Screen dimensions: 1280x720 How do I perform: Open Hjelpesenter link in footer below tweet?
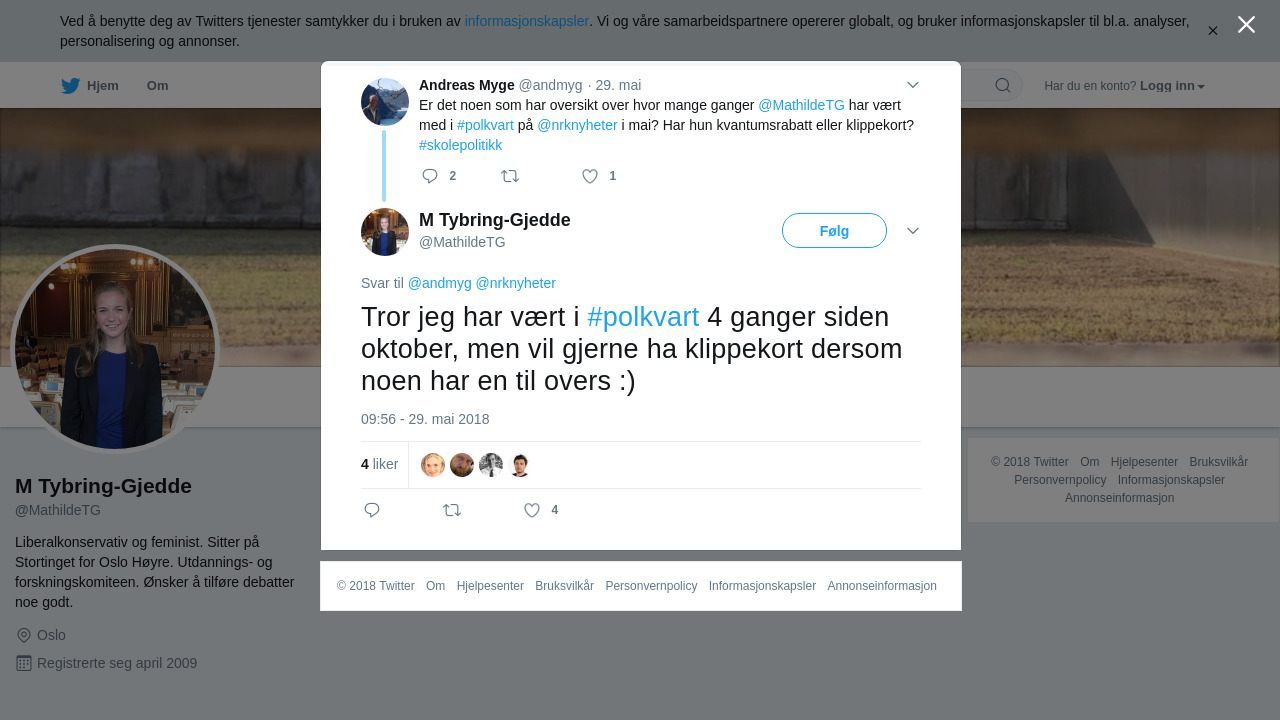point(490,586)
